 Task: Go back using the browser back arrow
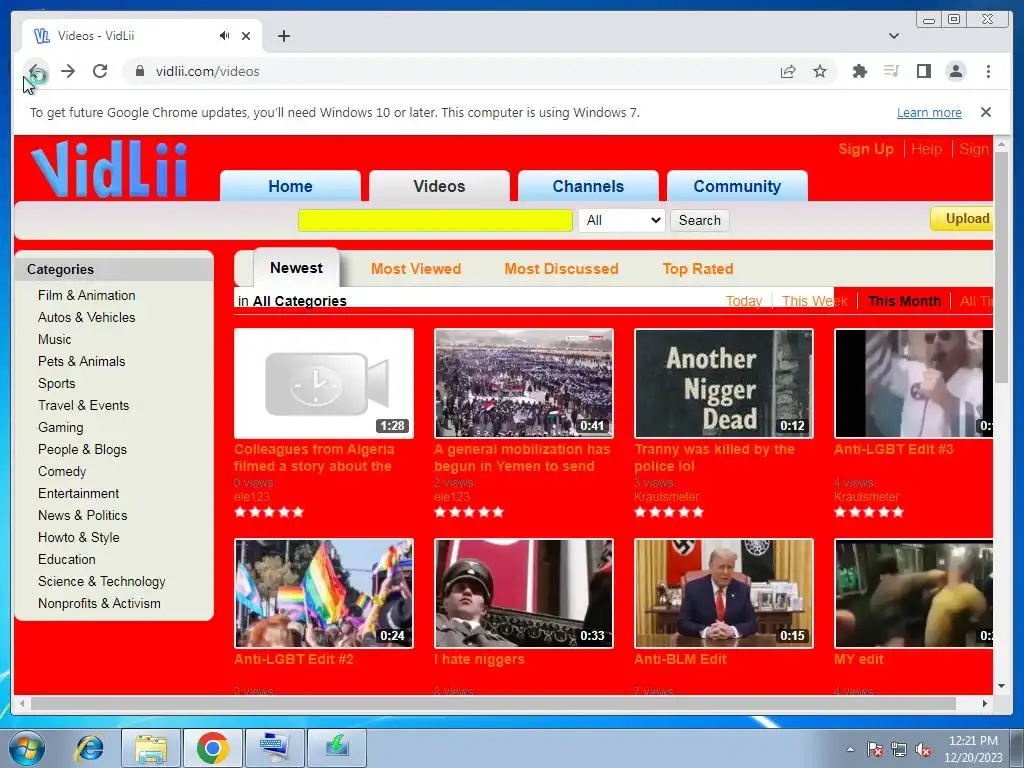[x=37, y=71]
